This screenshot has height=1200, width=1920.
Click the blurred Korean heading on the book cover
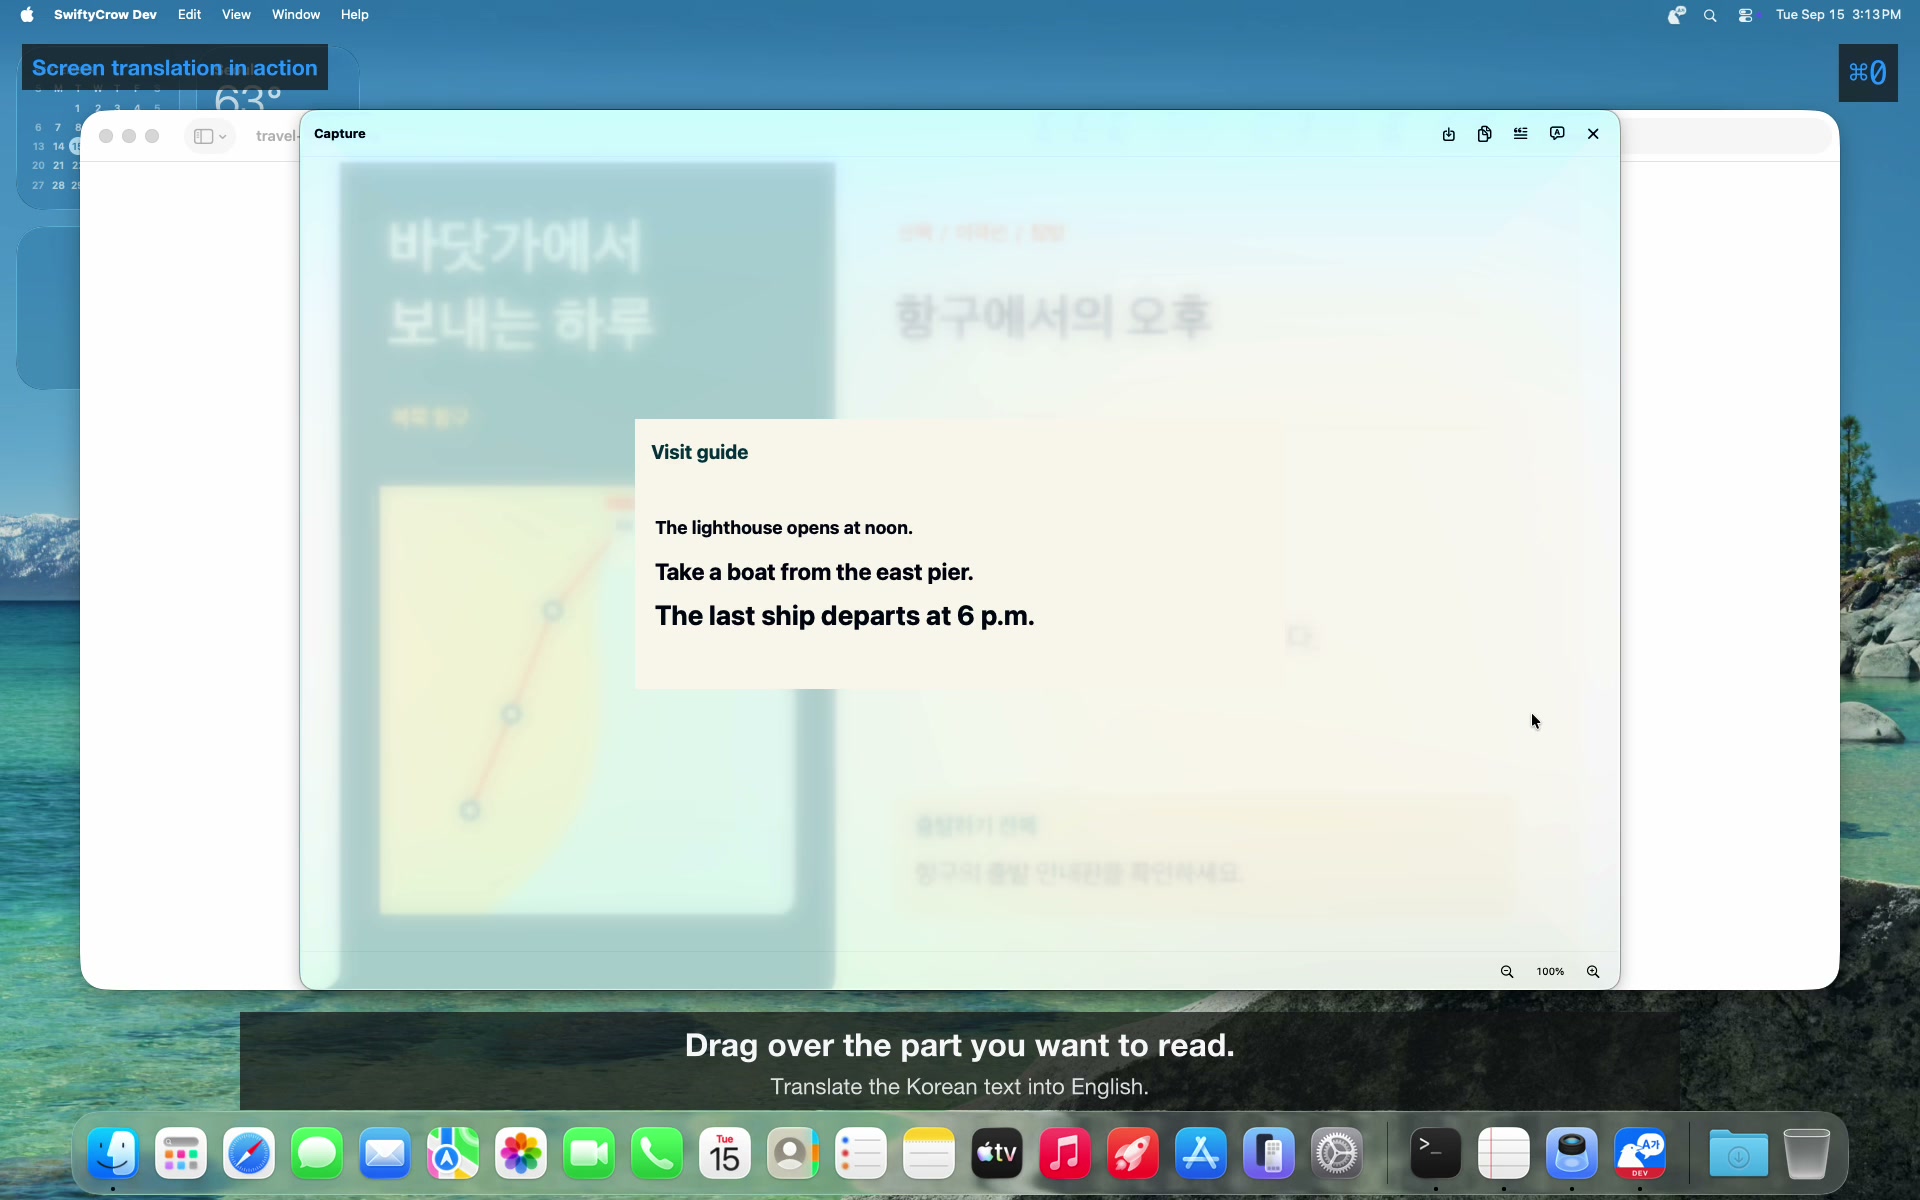click(x=520, y=283)
